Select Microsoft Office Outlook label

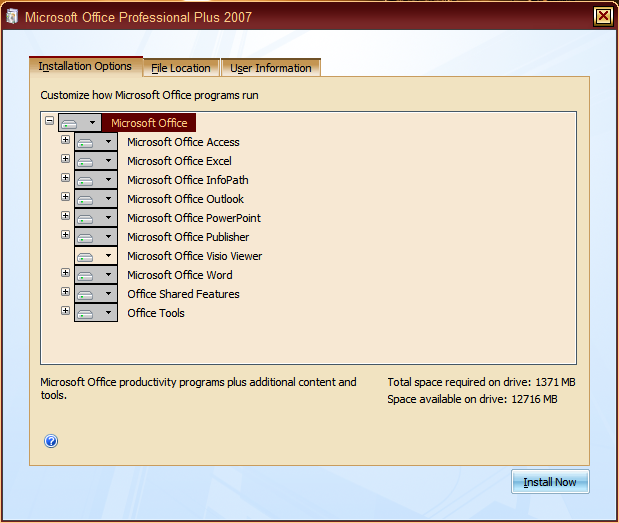pyautogui.click(x=185, y=199)
